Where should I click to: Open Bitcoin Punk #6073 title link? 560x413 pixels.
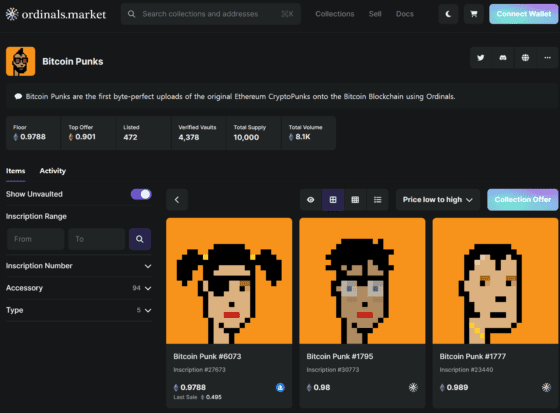click(207, 356)
